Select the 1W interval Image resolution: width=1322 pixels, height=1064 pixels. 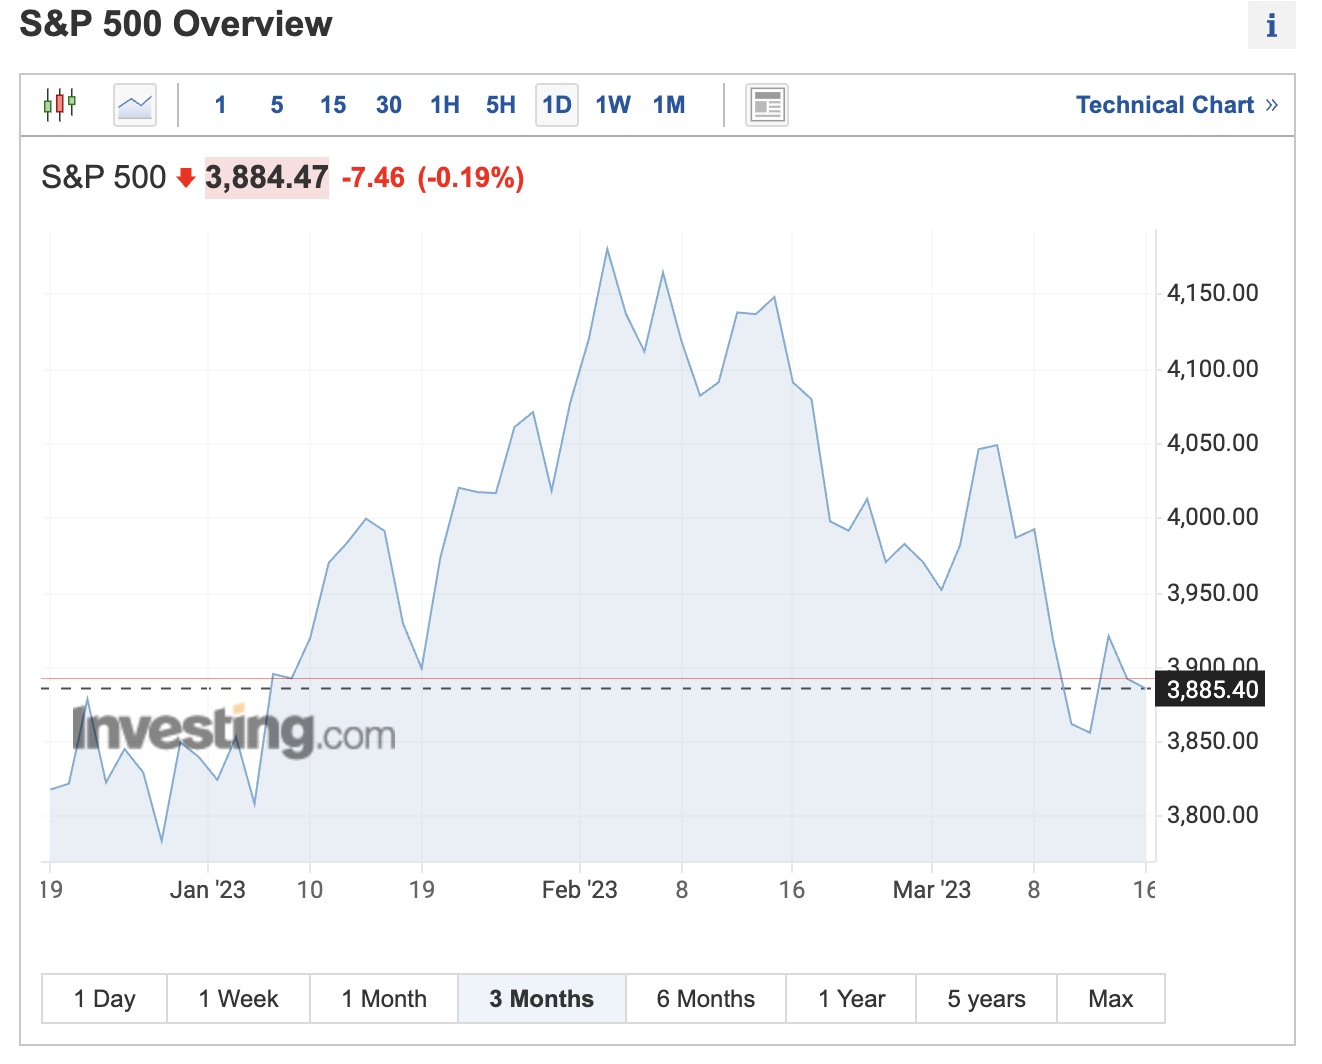(x=613, y=105)
